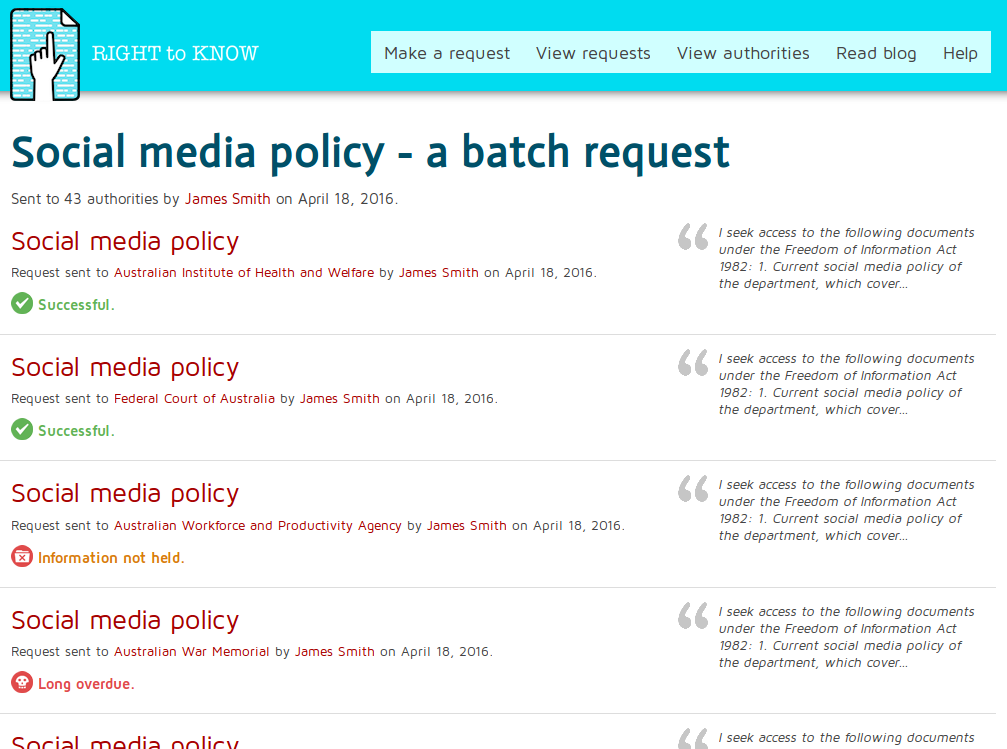Click green Successful checkmark icon for Health and Welfare

coord(22,303)
